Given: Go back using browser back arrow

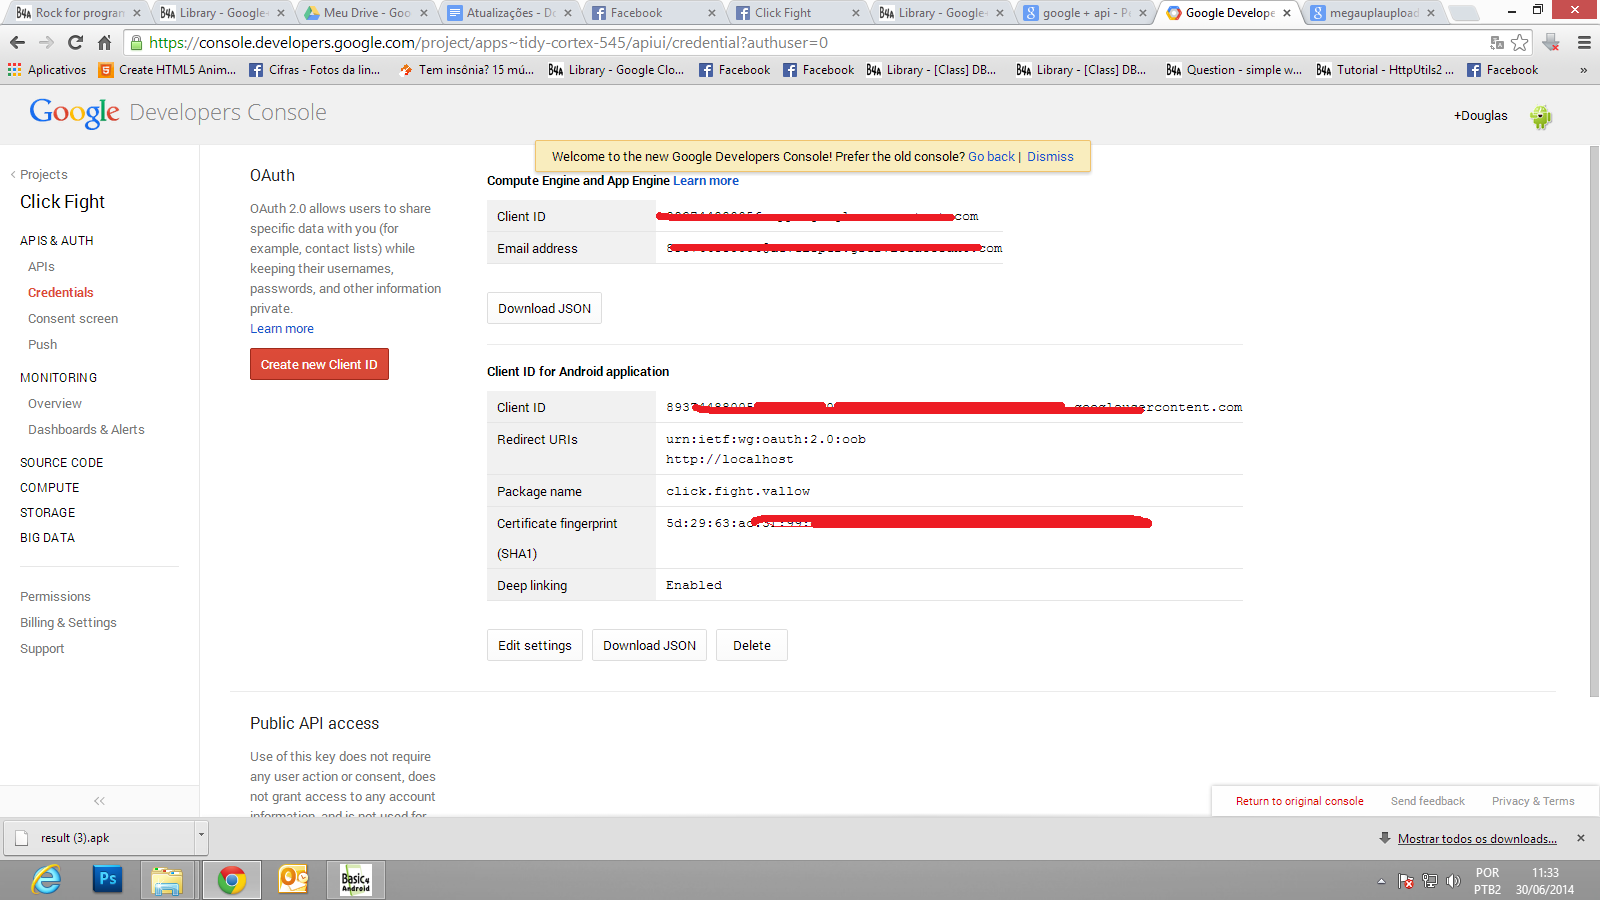Looking at the screenshot, I should click(x=17, y=43).
